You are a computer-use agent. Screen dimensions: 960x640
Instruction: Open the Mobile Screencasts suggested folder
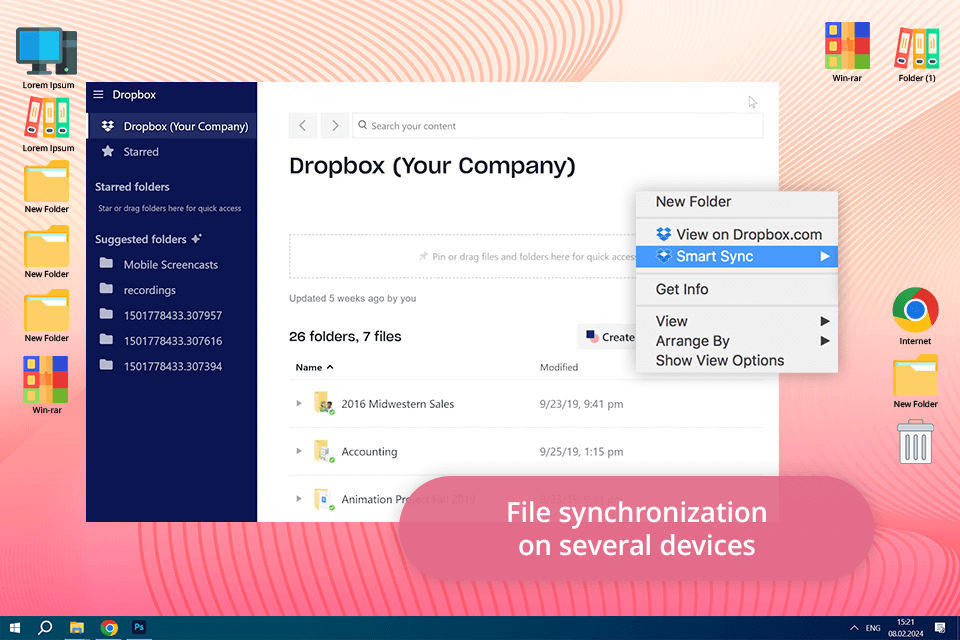pyautogui.click(x=170, y=265)
